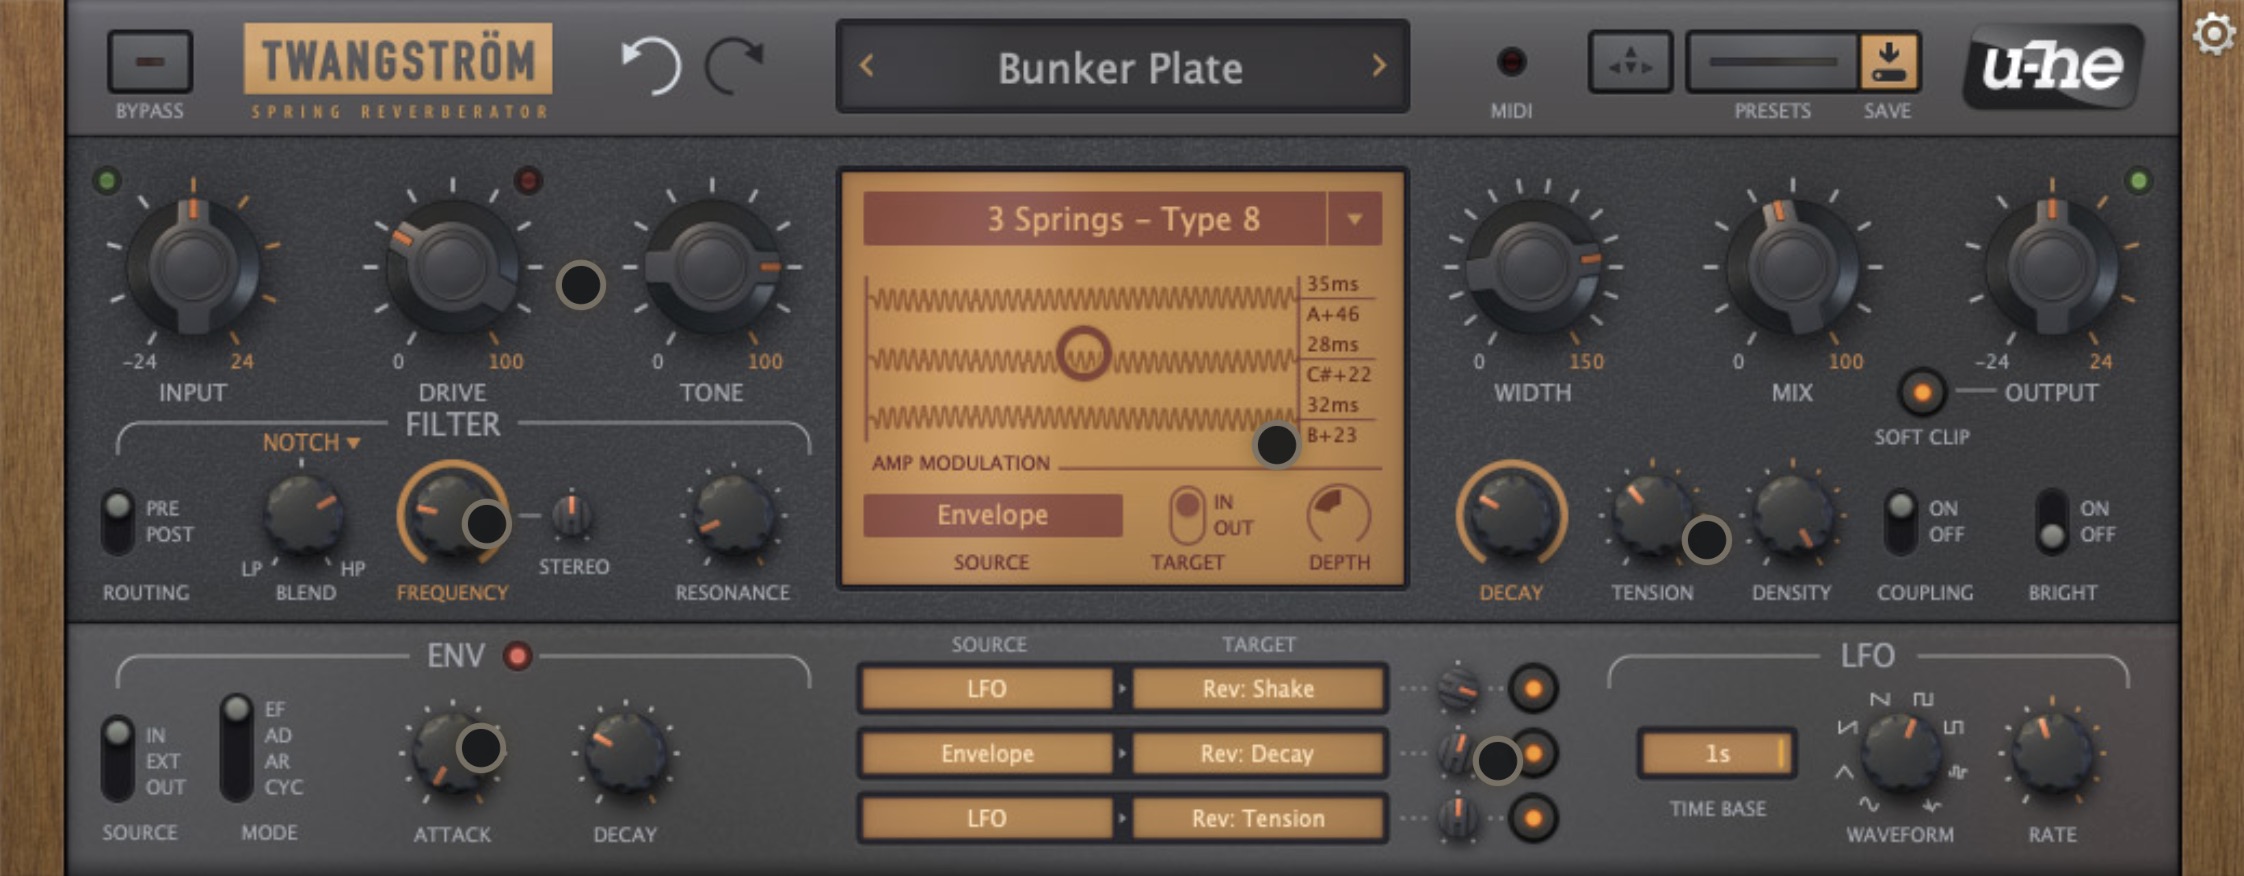Redo the last undone change

click(x=734, y=66)
